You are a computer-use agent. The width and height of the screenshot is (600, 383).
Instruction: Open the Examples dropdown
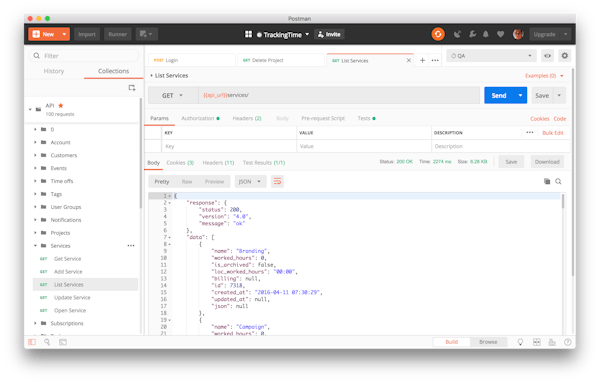tap(544, 76)
